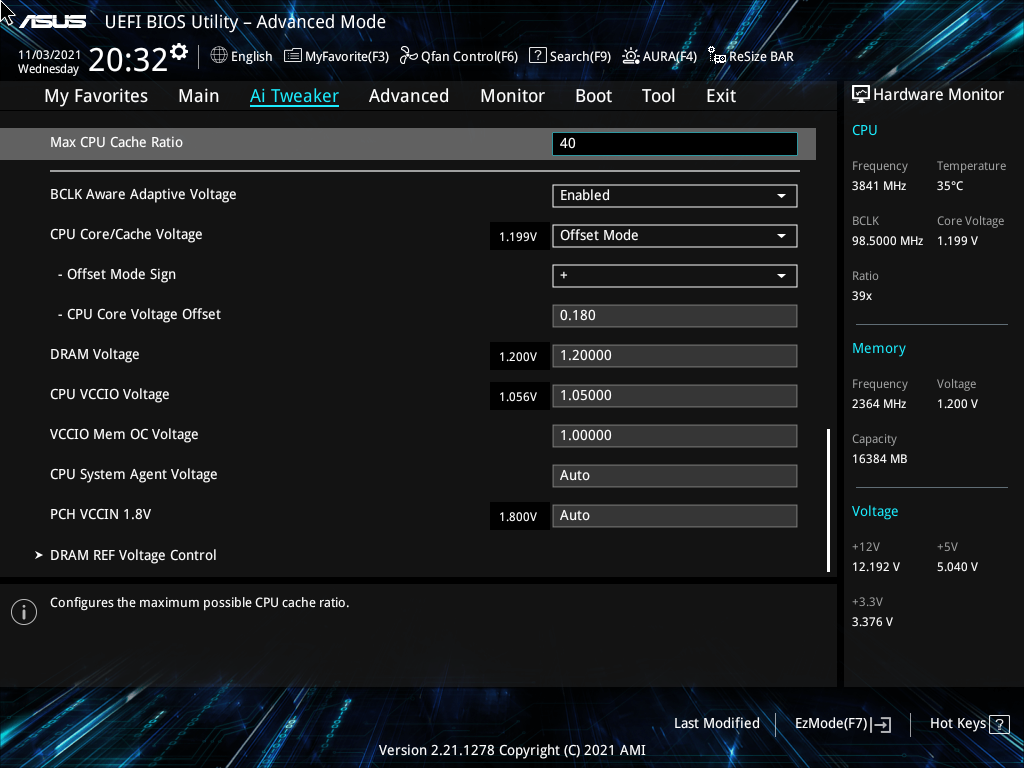
Task: Click CPU System Agent Voltage field
Action: point(675,475)
